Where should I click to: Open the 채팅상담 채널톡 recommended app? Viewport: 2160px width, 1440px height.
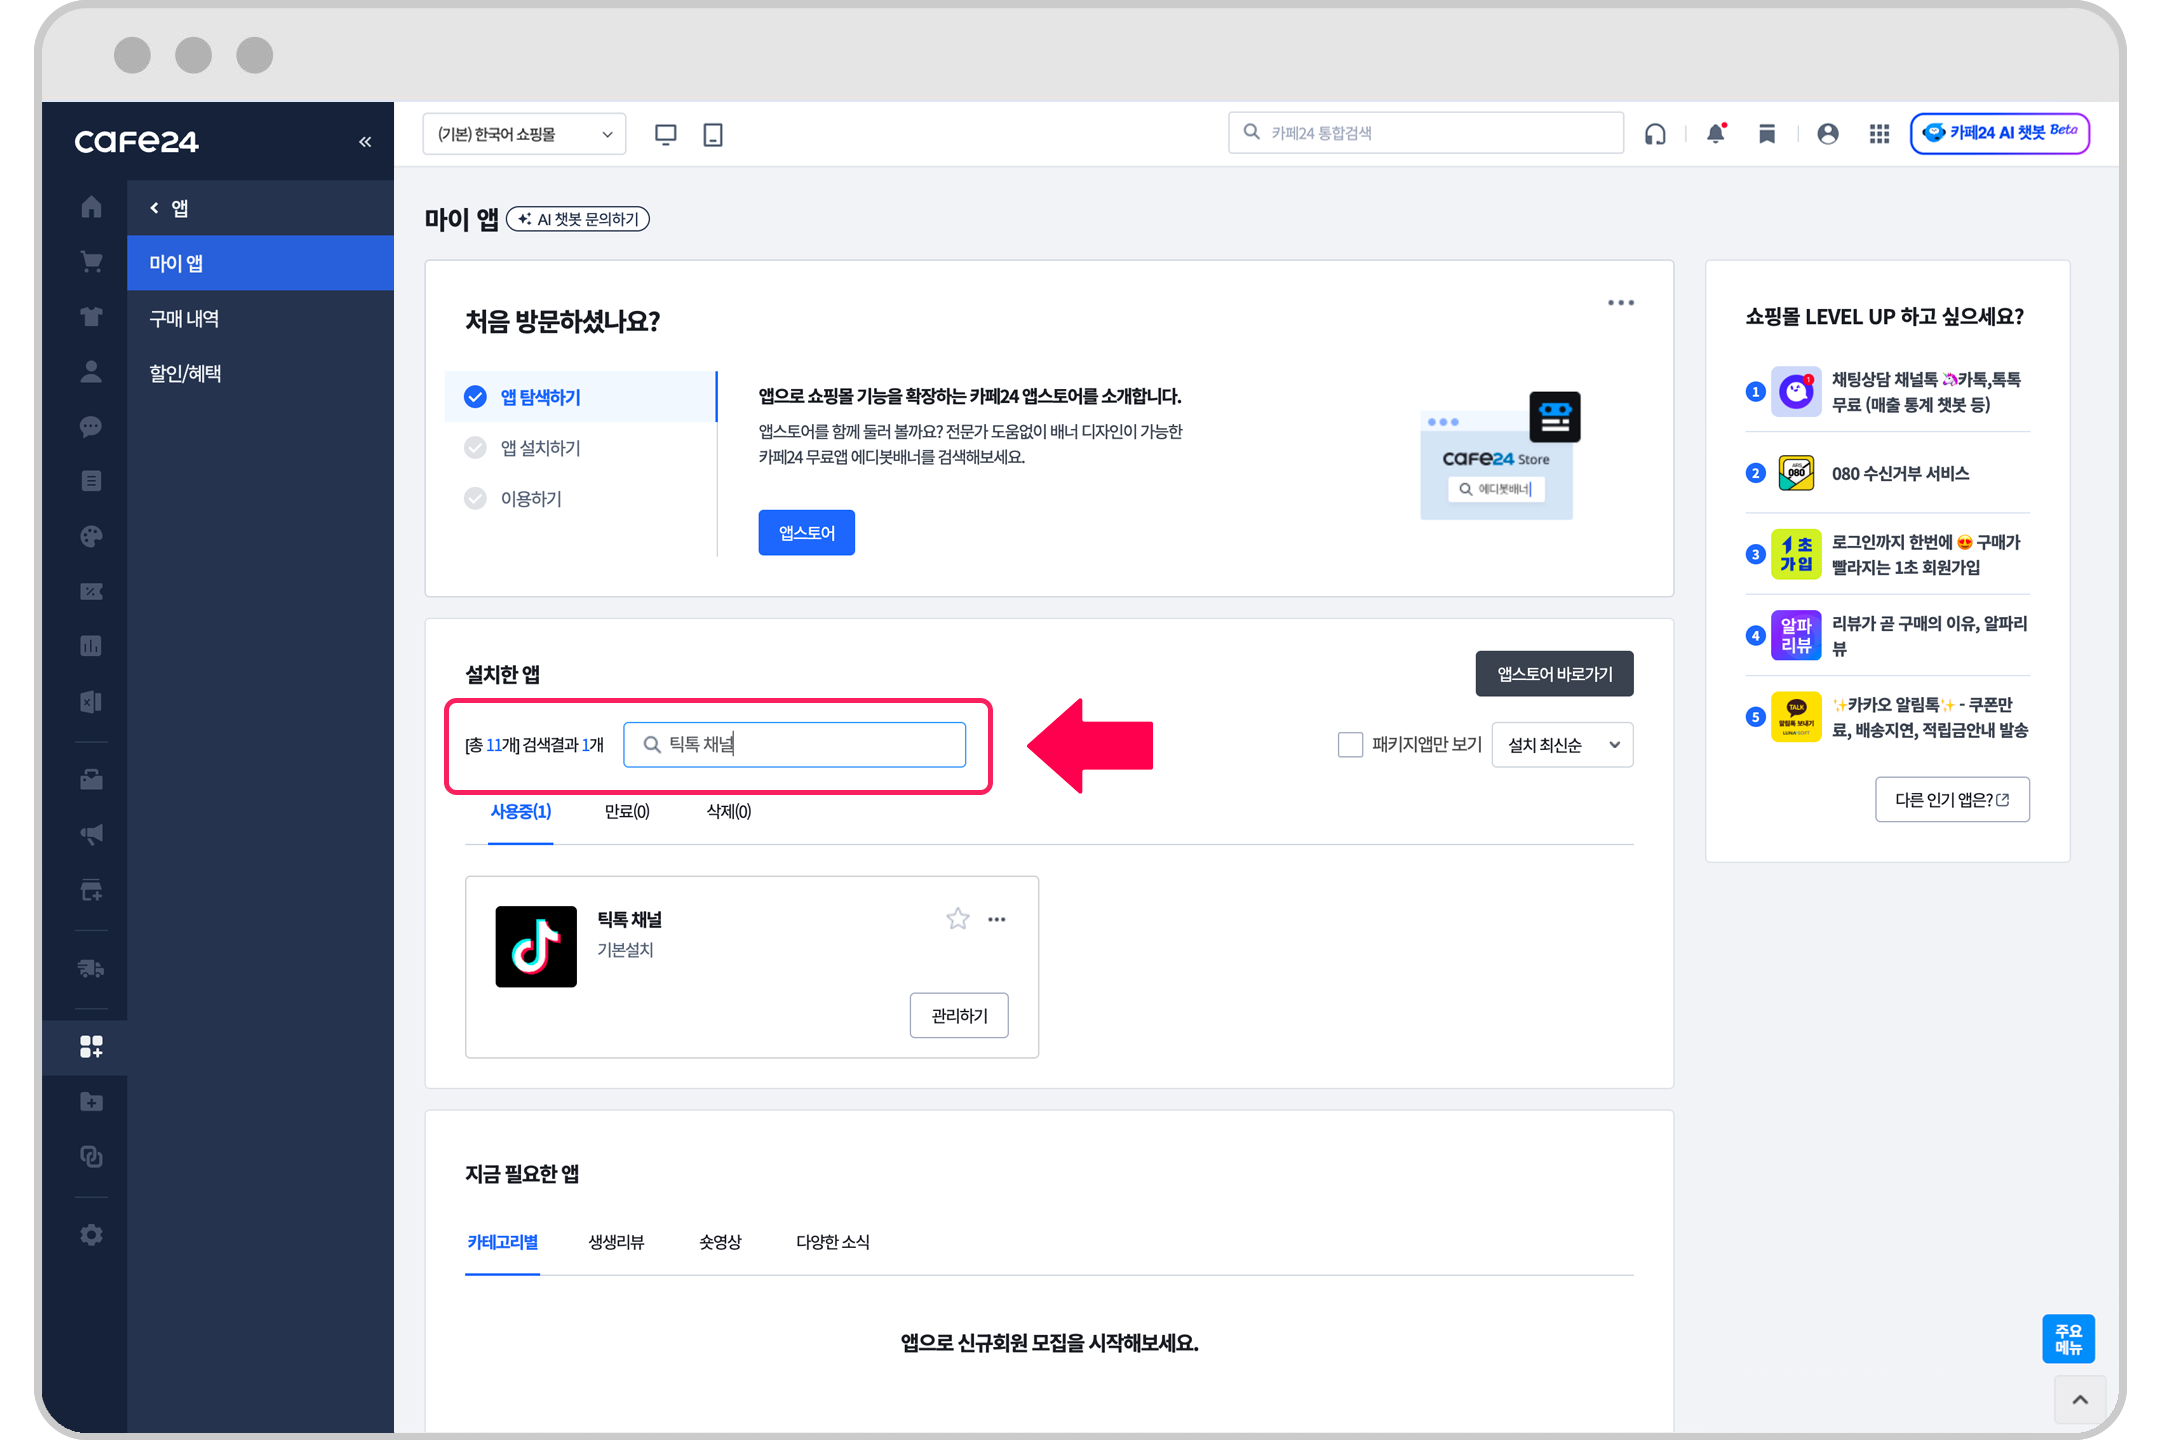(1888, 392)
